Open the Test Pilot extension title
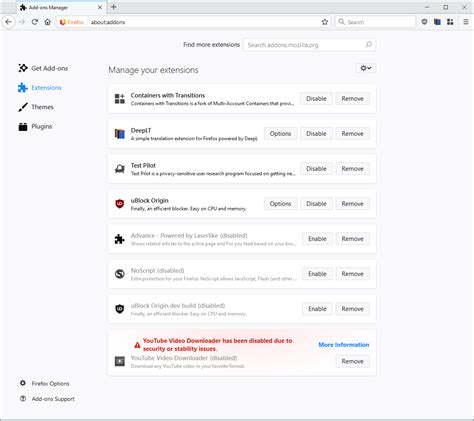474x421 pixels. point(143,165)
